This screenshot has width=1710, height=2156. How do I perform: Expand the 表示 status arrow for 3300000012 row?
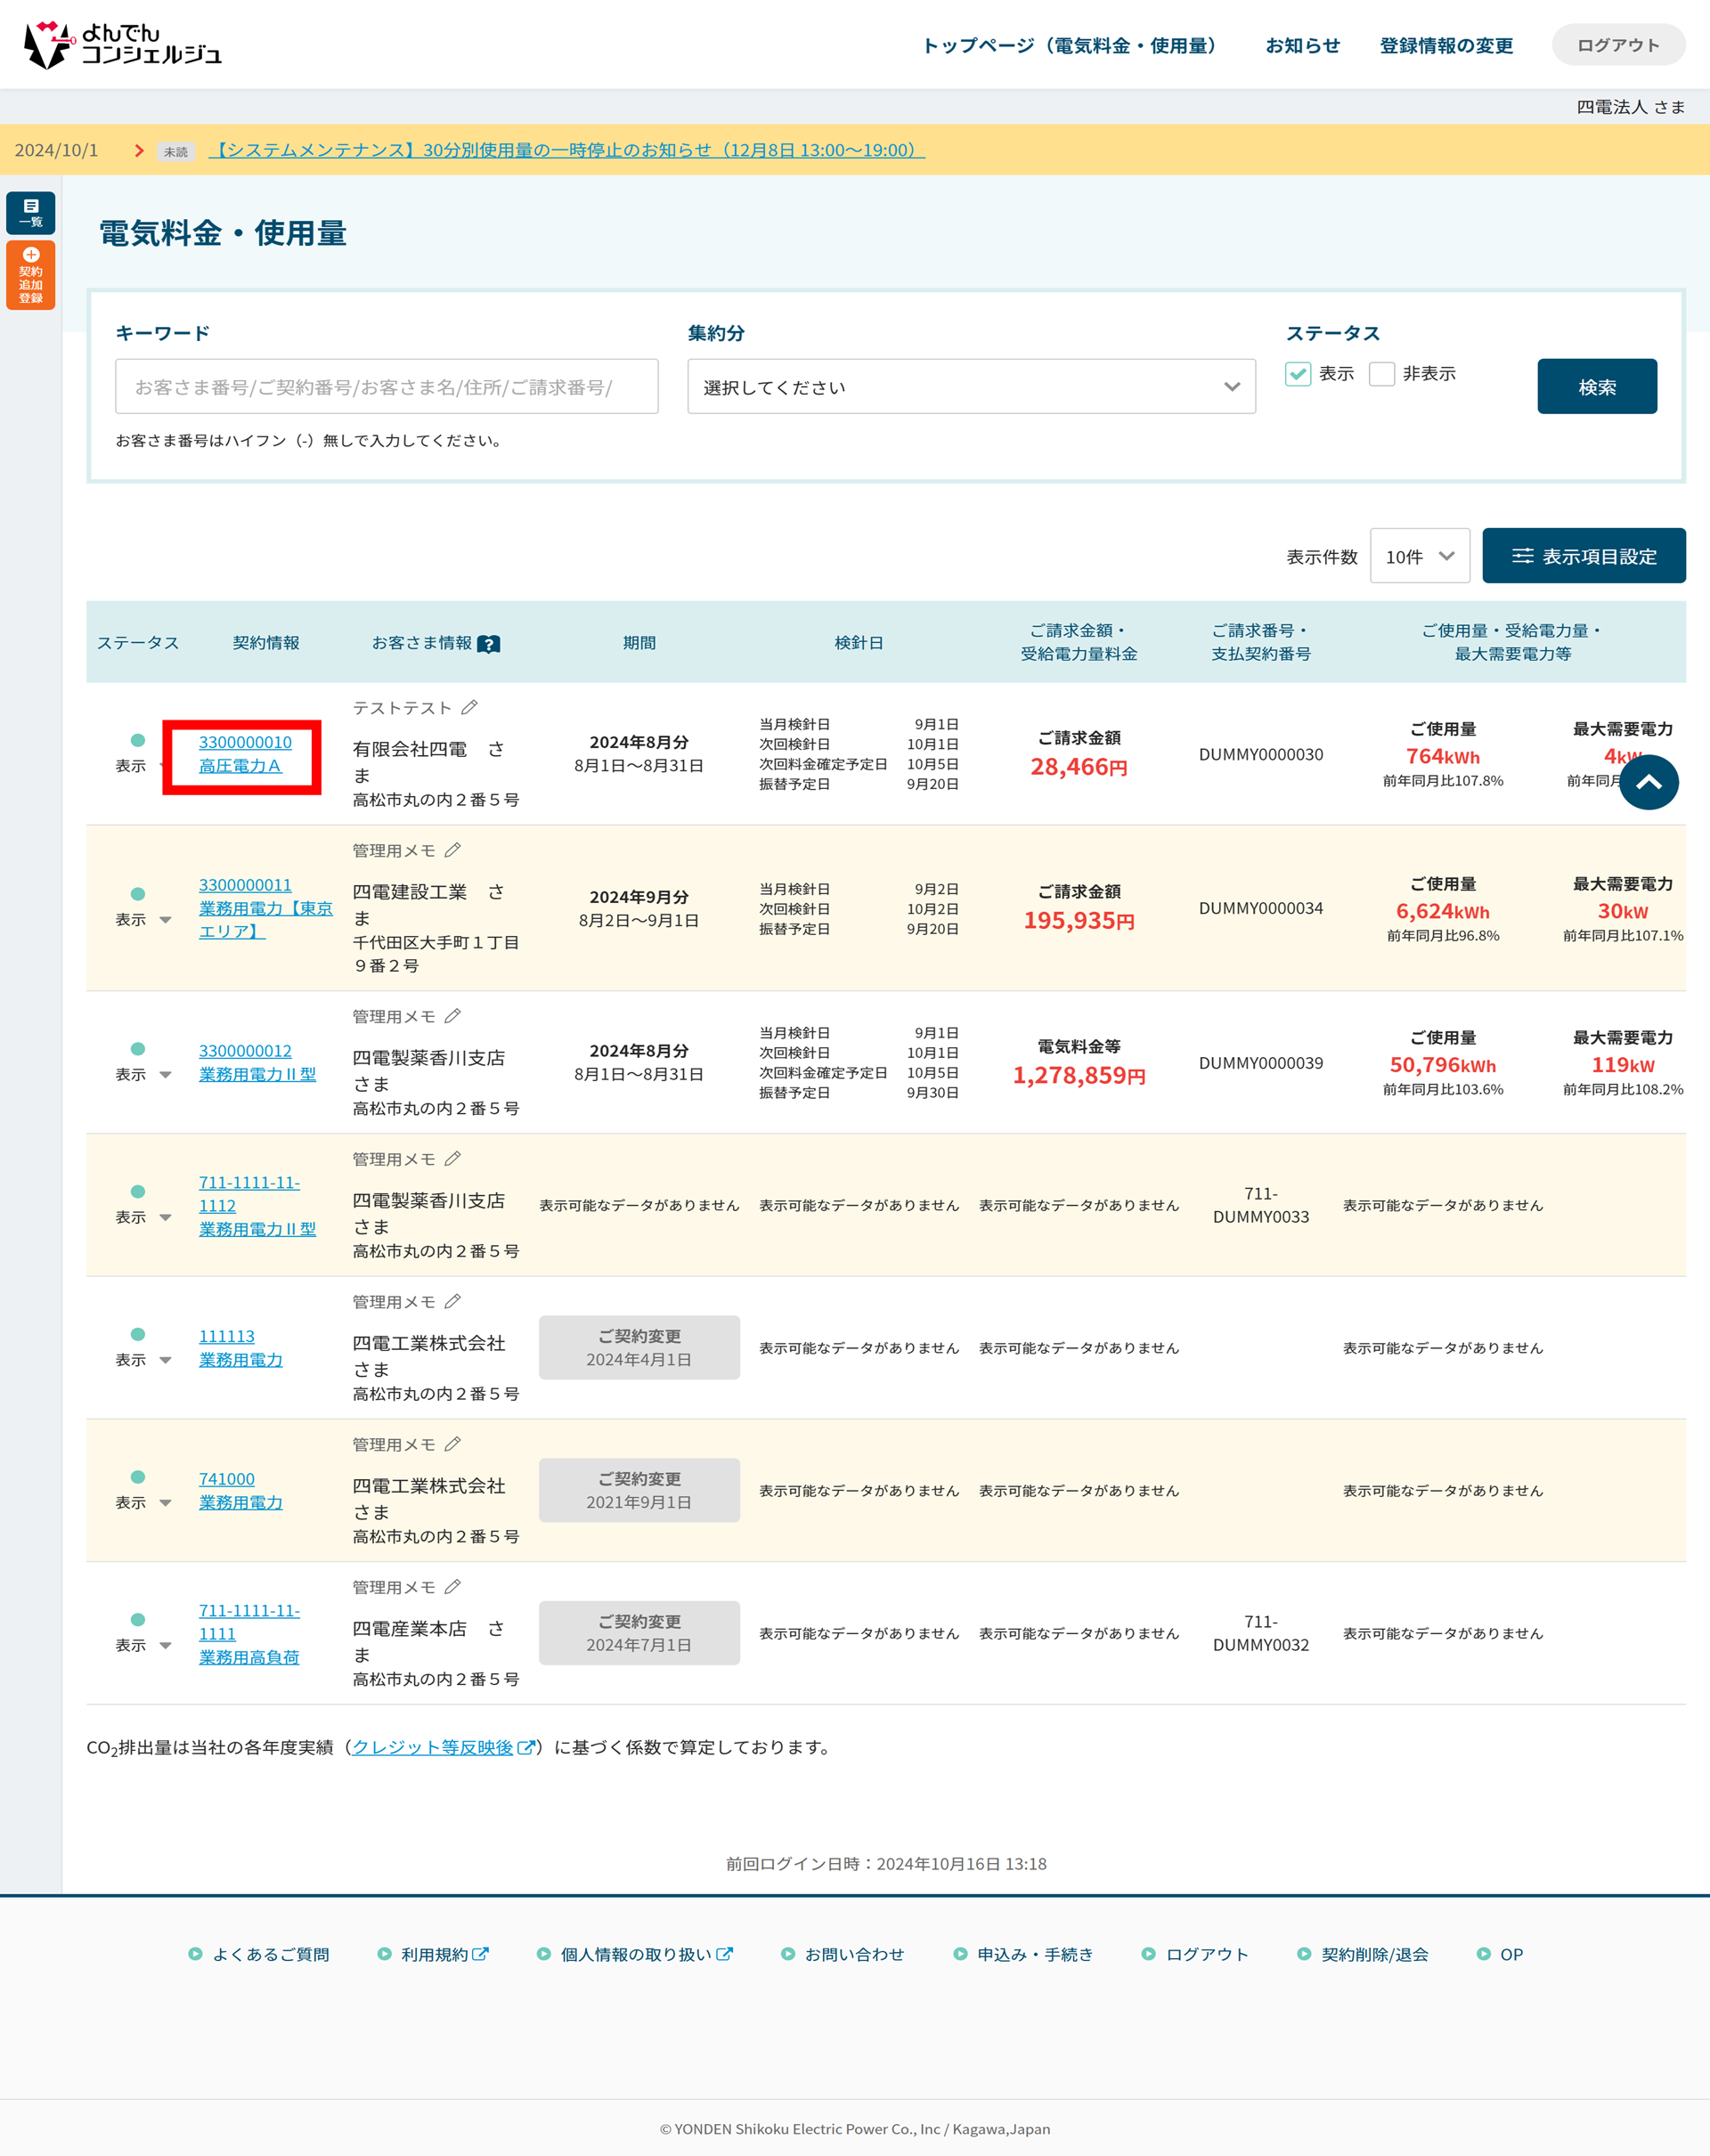click(166, 1075)
